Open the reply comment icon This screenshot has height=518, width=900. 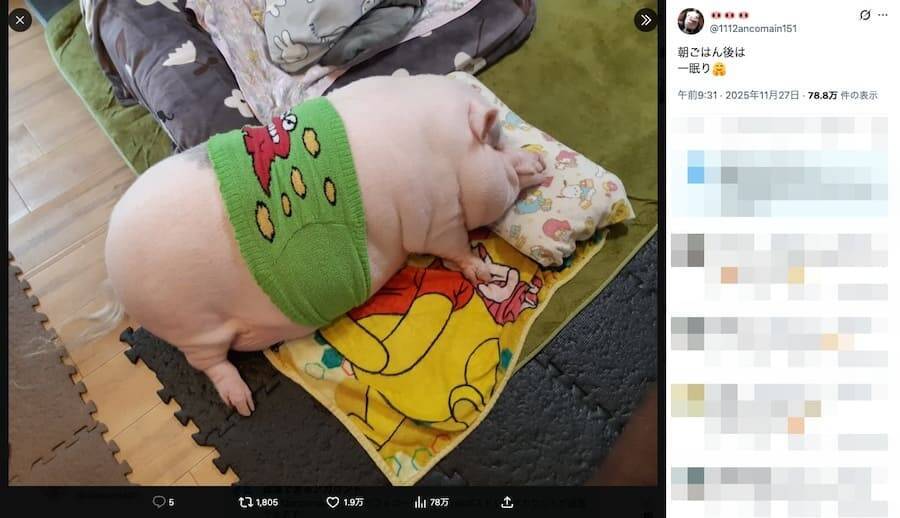[159, 502]
